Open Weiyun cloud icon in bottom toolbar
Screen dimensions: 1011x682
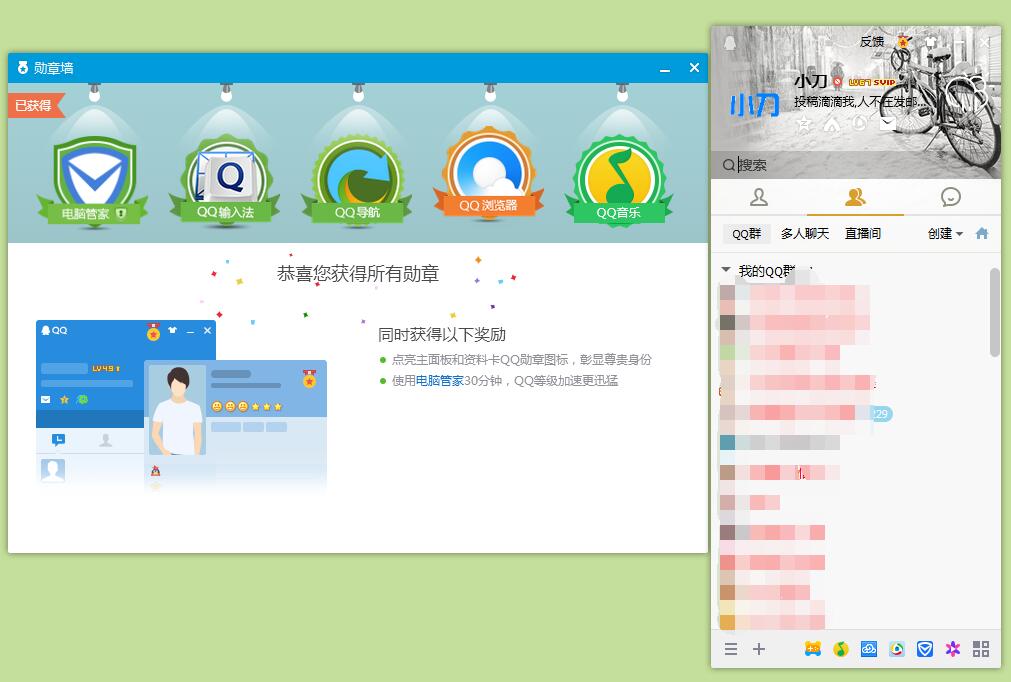point(869,649)
